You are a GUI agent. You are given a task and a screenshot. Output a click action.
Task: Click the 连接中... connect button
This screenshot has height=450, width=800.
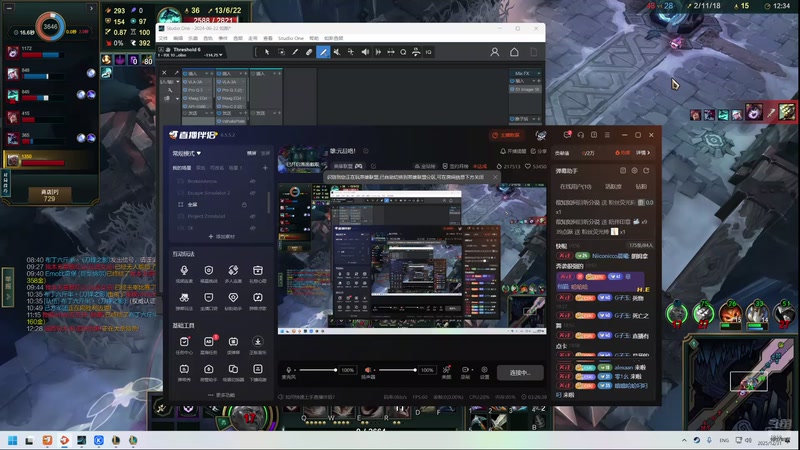tap(520, 372)
